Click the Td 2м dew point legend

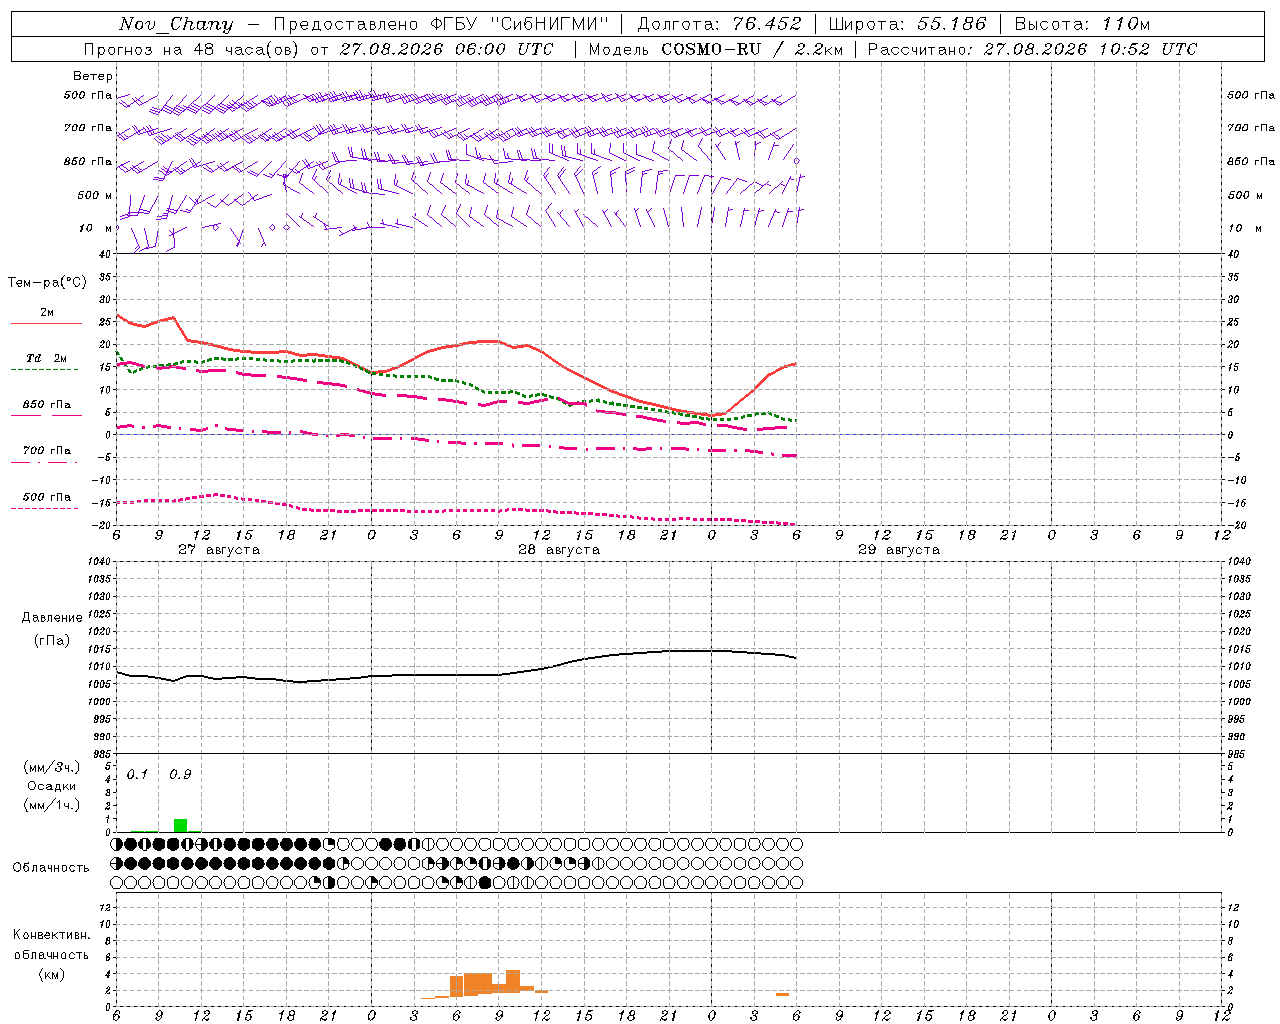tap(46, 358)
